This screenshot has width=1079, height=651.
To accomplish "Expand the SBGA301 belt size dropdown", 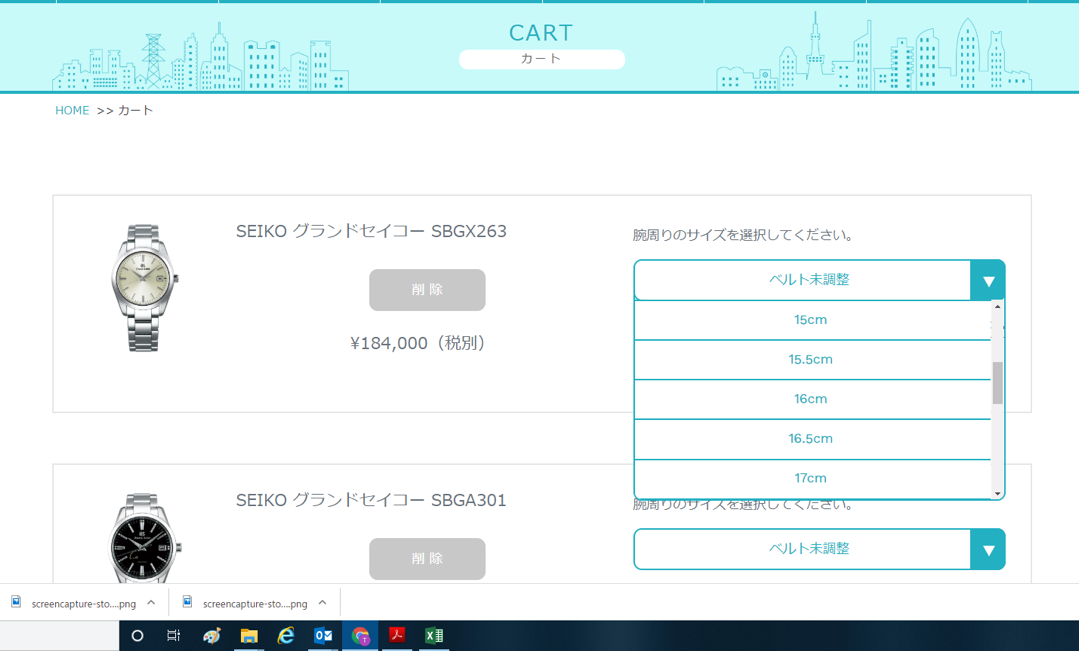I will 987,550.
